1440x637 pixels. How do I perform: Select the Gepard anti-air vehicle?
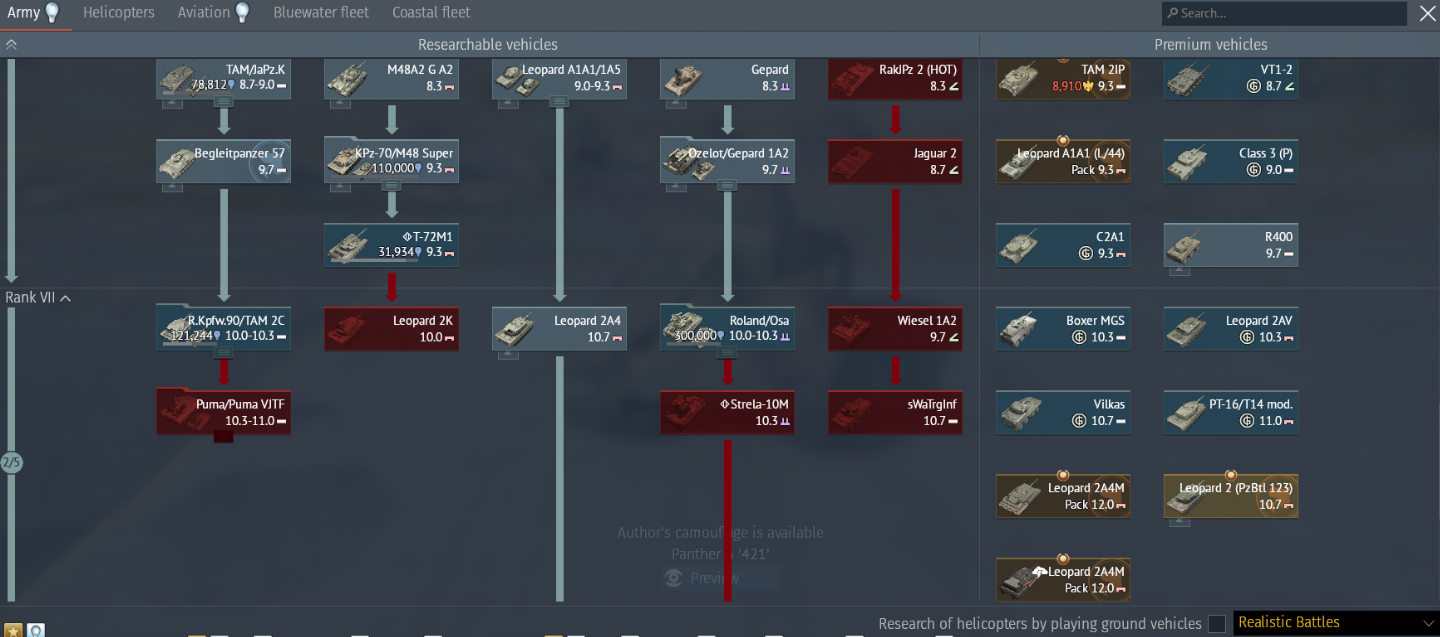pos(728,78)
